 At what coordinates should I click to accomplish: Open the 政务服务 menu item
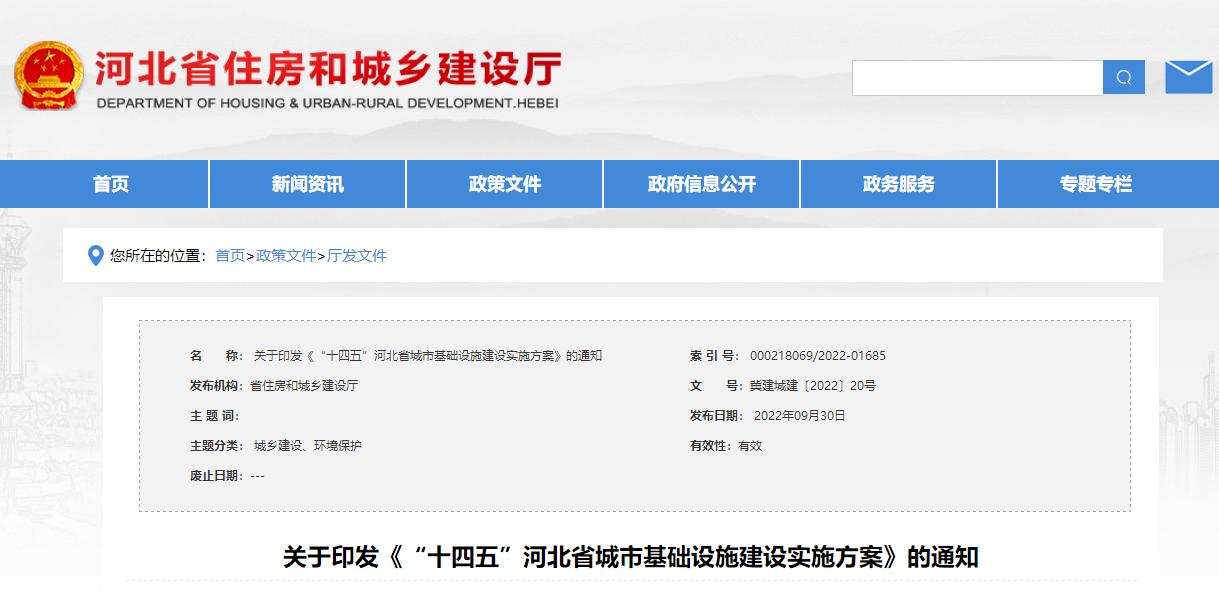pos(897,183)
